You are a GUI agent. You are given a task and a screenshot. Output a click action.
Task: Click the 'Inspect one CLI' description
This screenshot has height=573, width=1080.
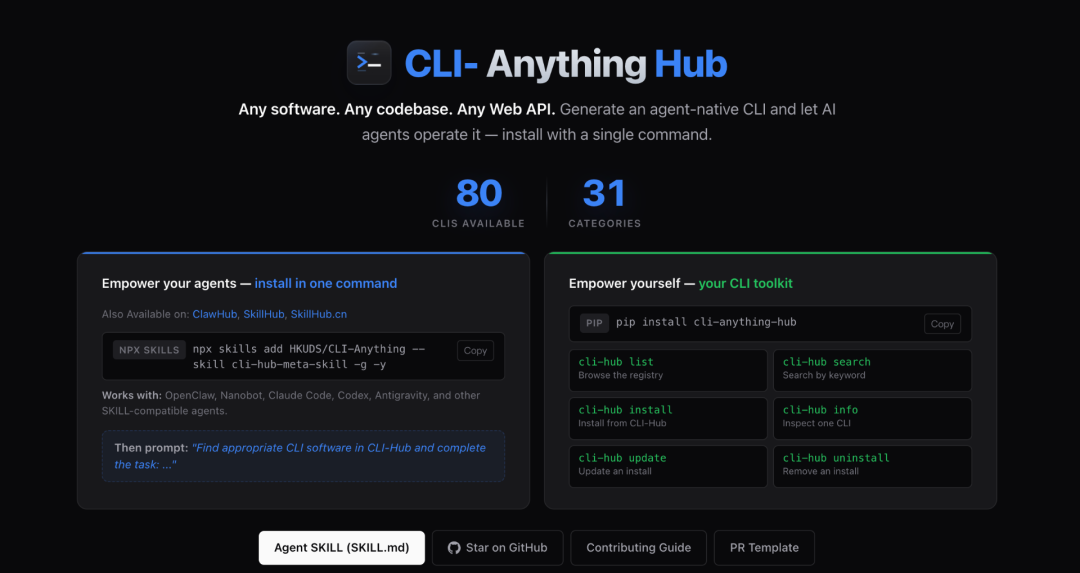coord(816,424)
